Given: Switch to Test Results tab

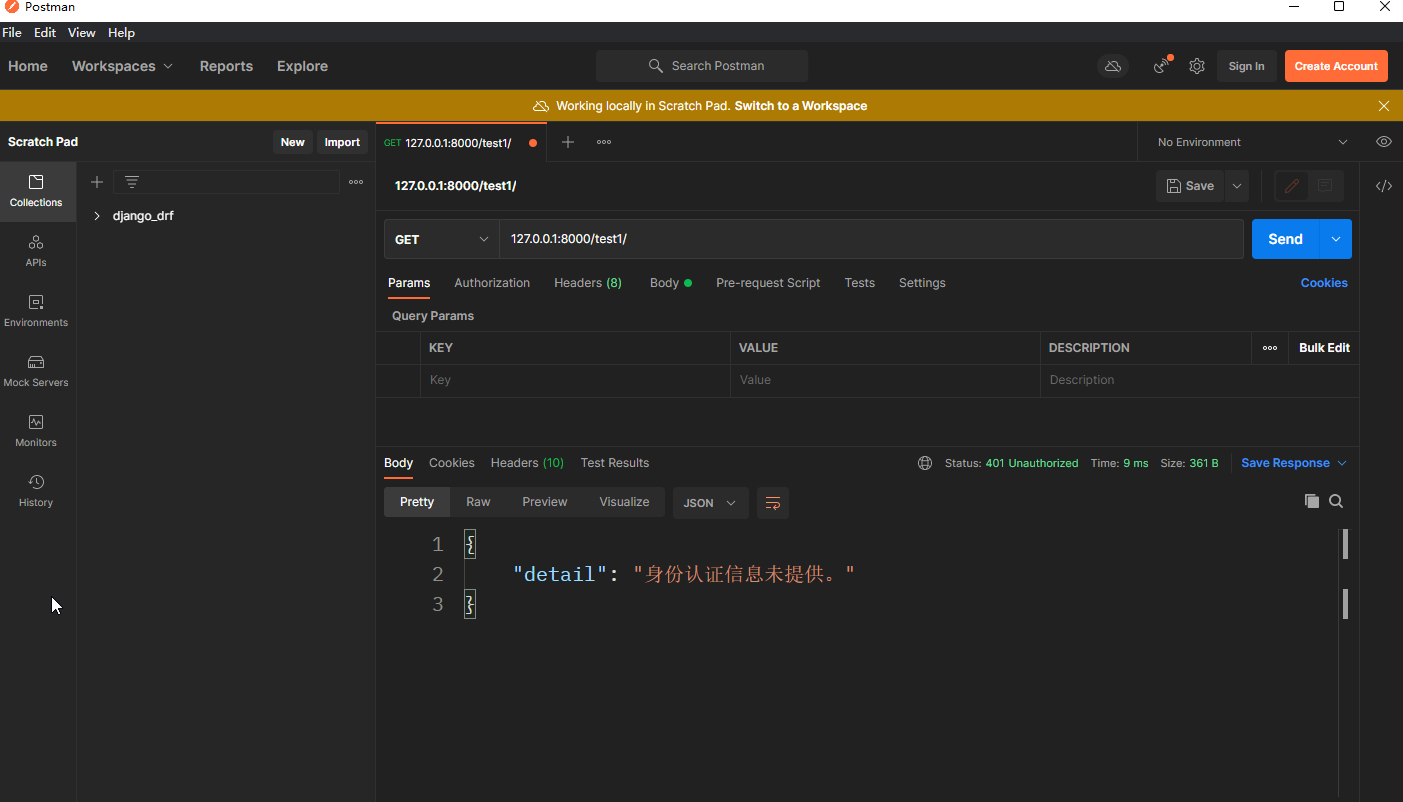Looking at the screenshot, I should [615, 463].
